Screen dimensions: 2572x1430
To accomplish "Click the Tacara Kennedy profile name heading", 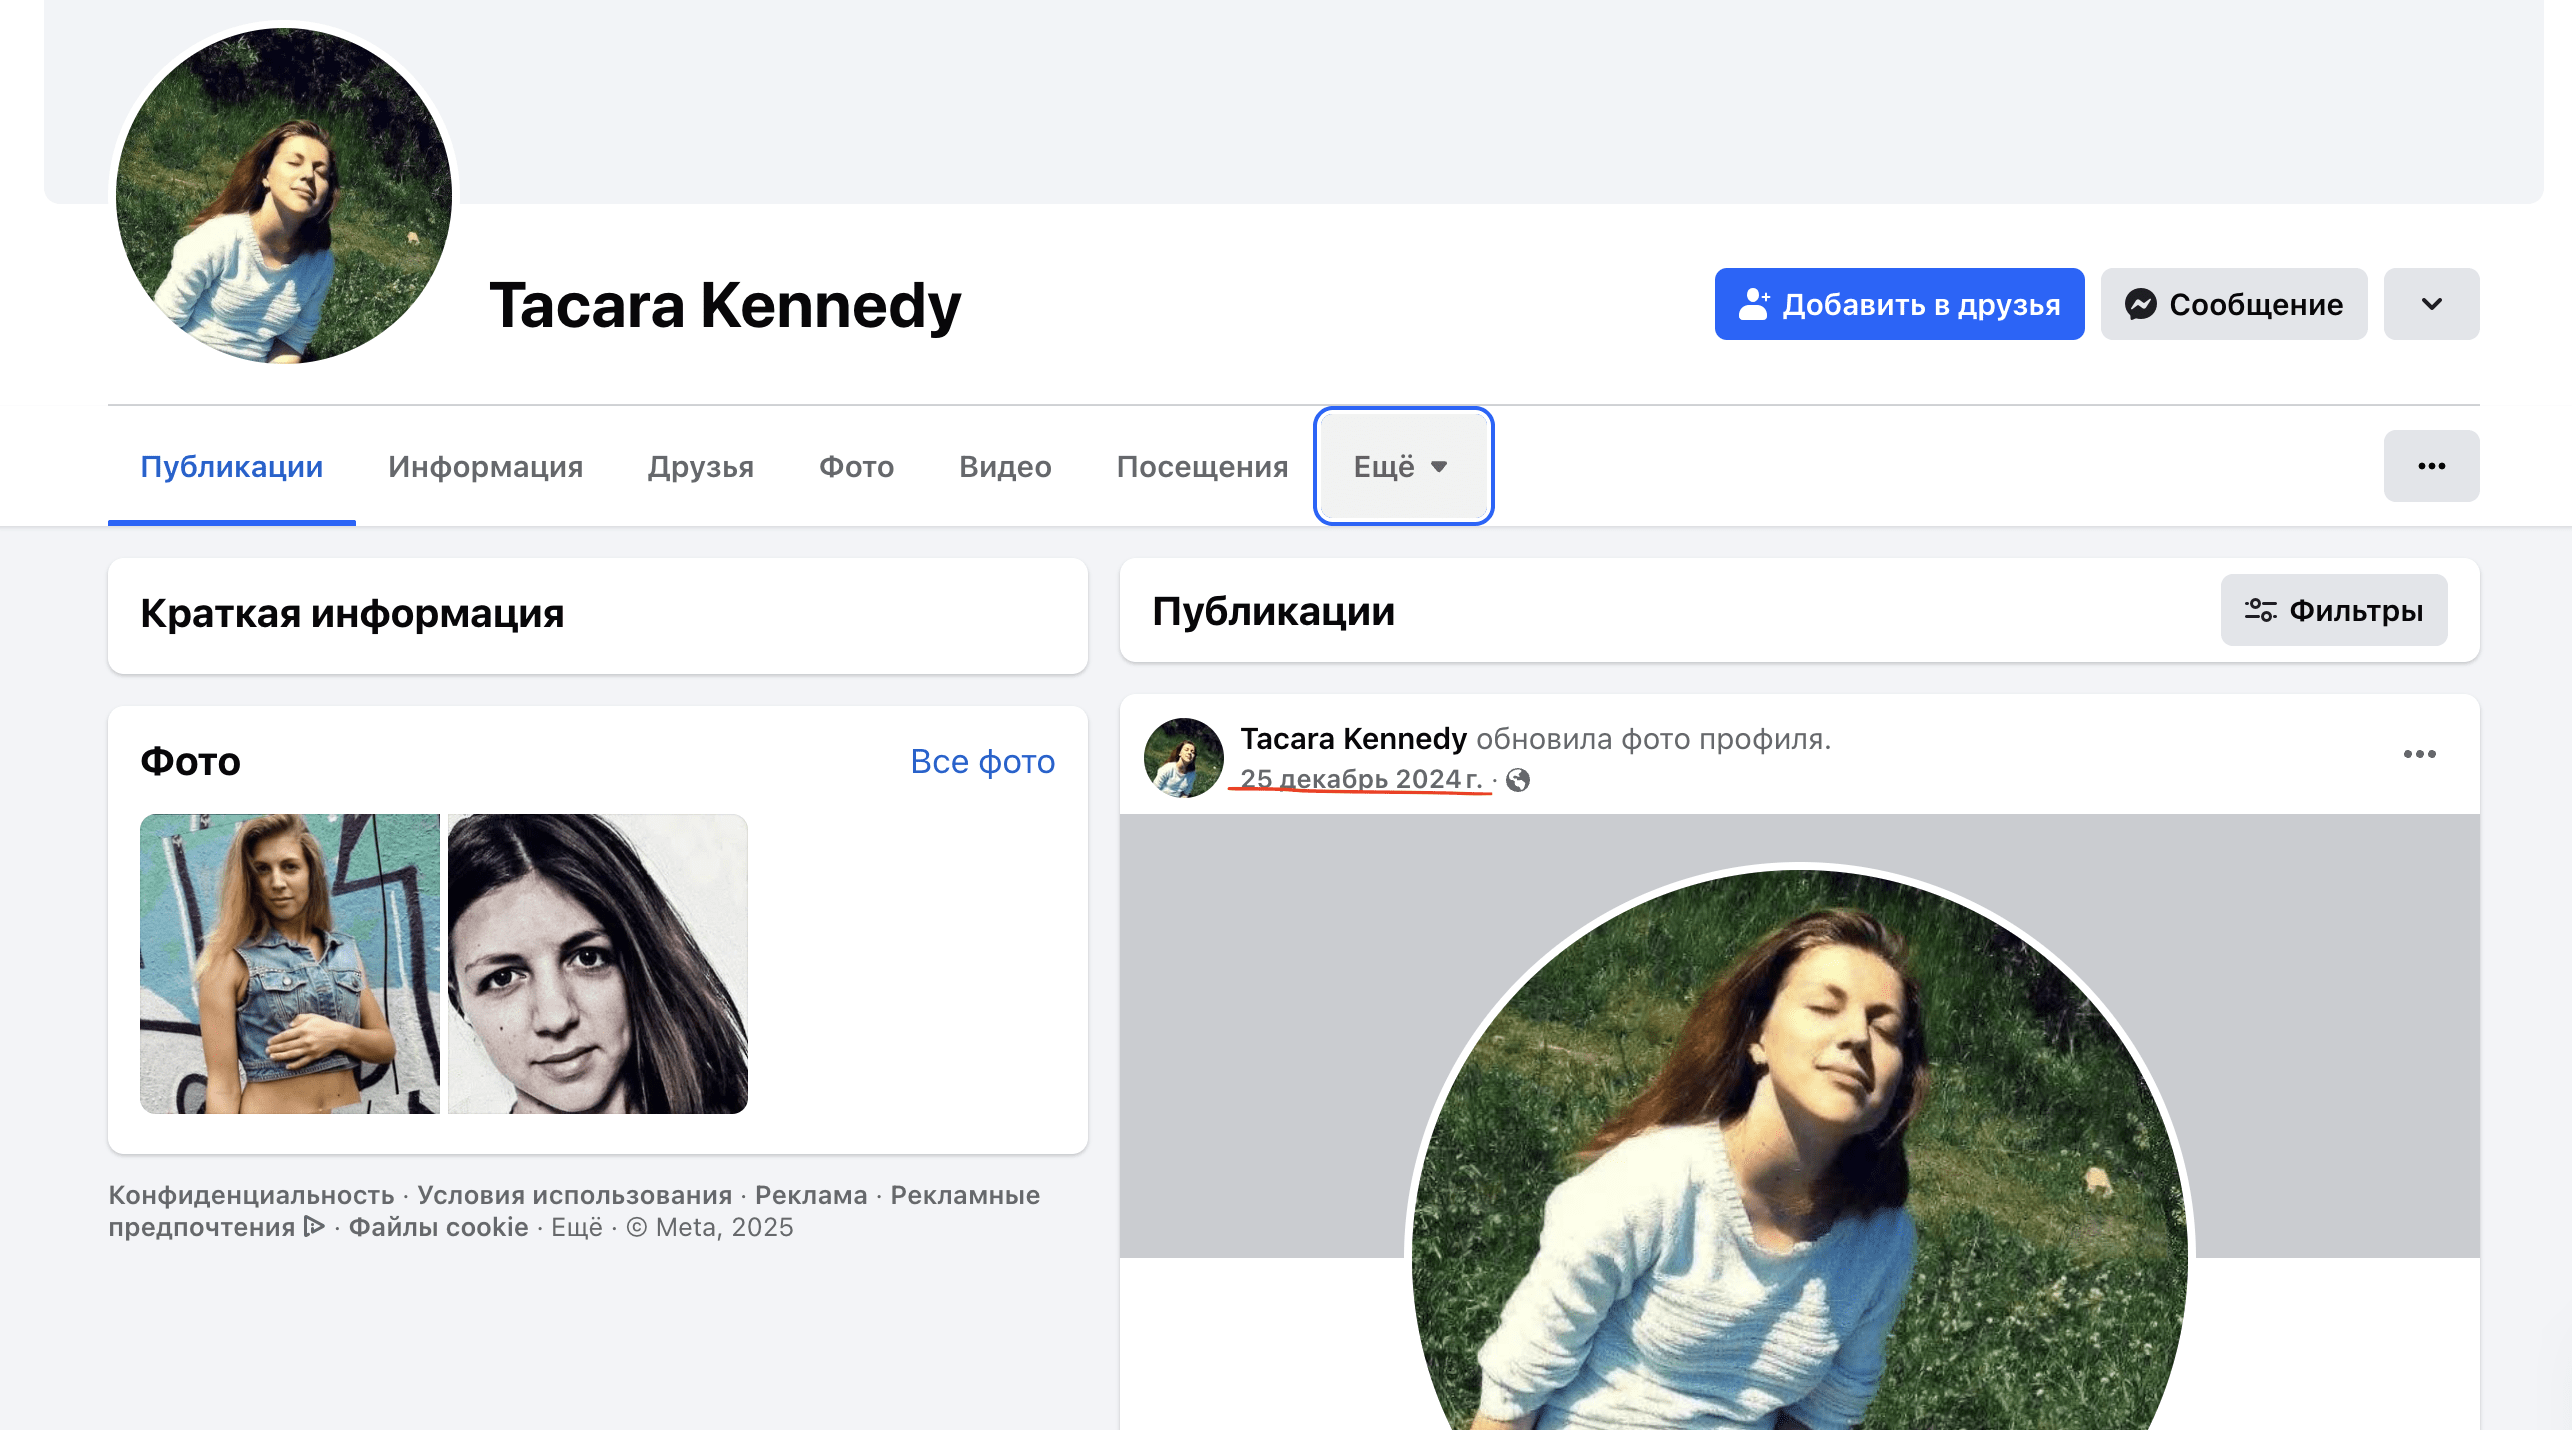I will pos(725,305).
